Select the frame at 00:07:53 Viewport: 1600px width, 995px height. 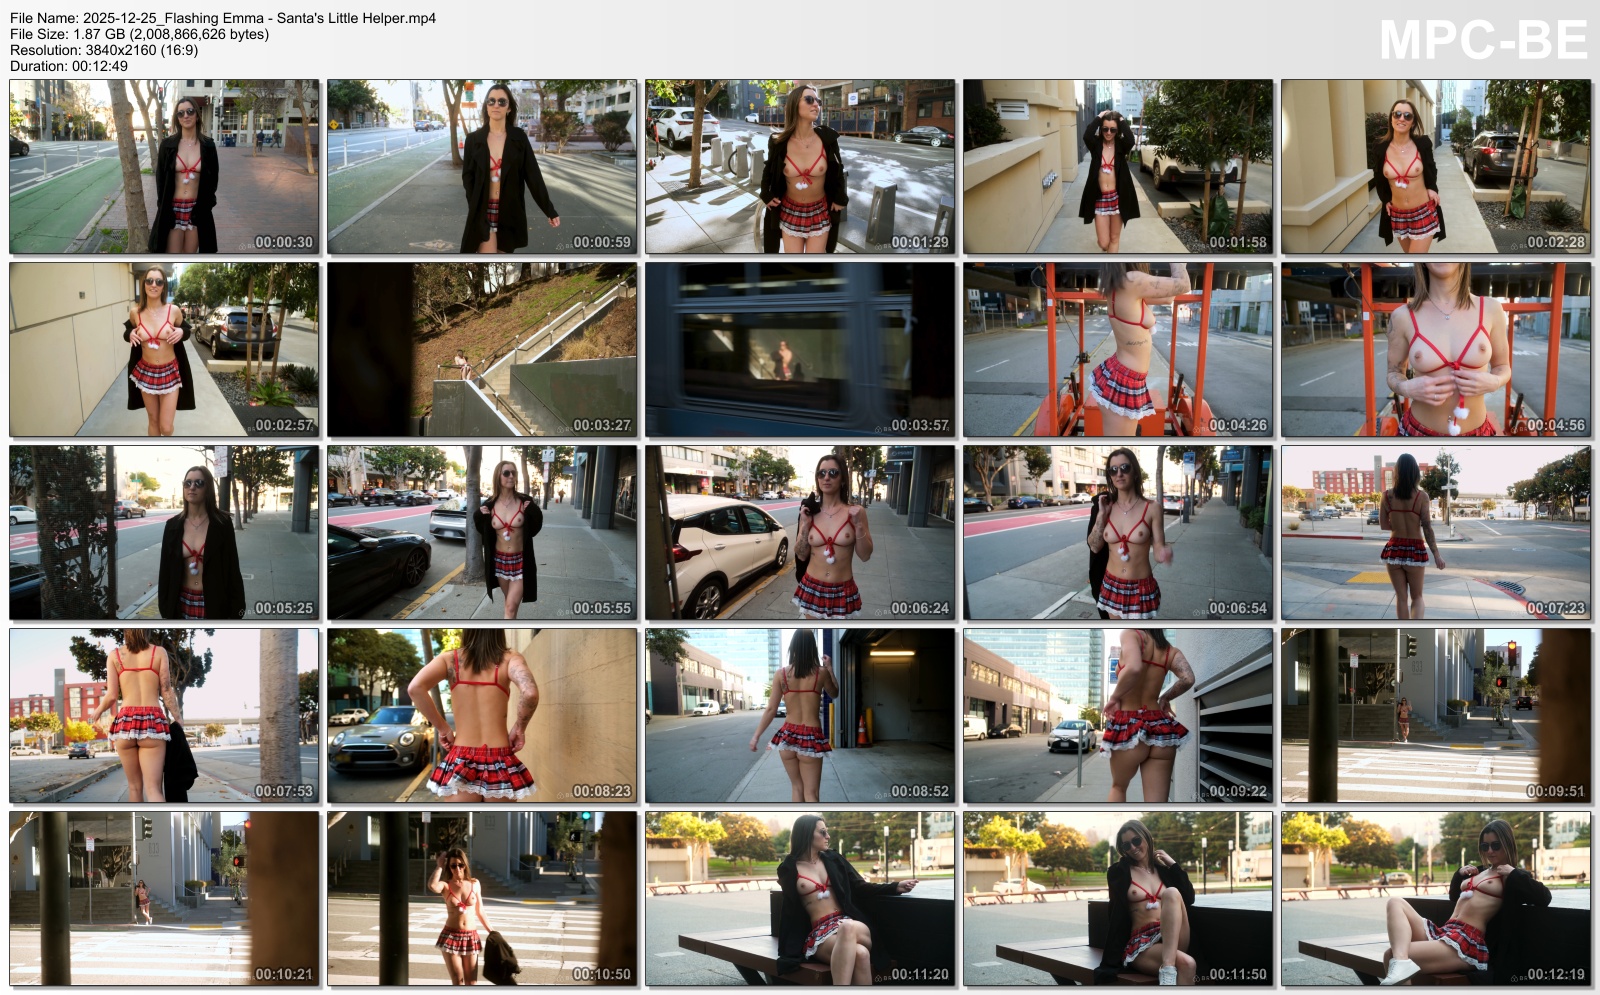point(164,716)
